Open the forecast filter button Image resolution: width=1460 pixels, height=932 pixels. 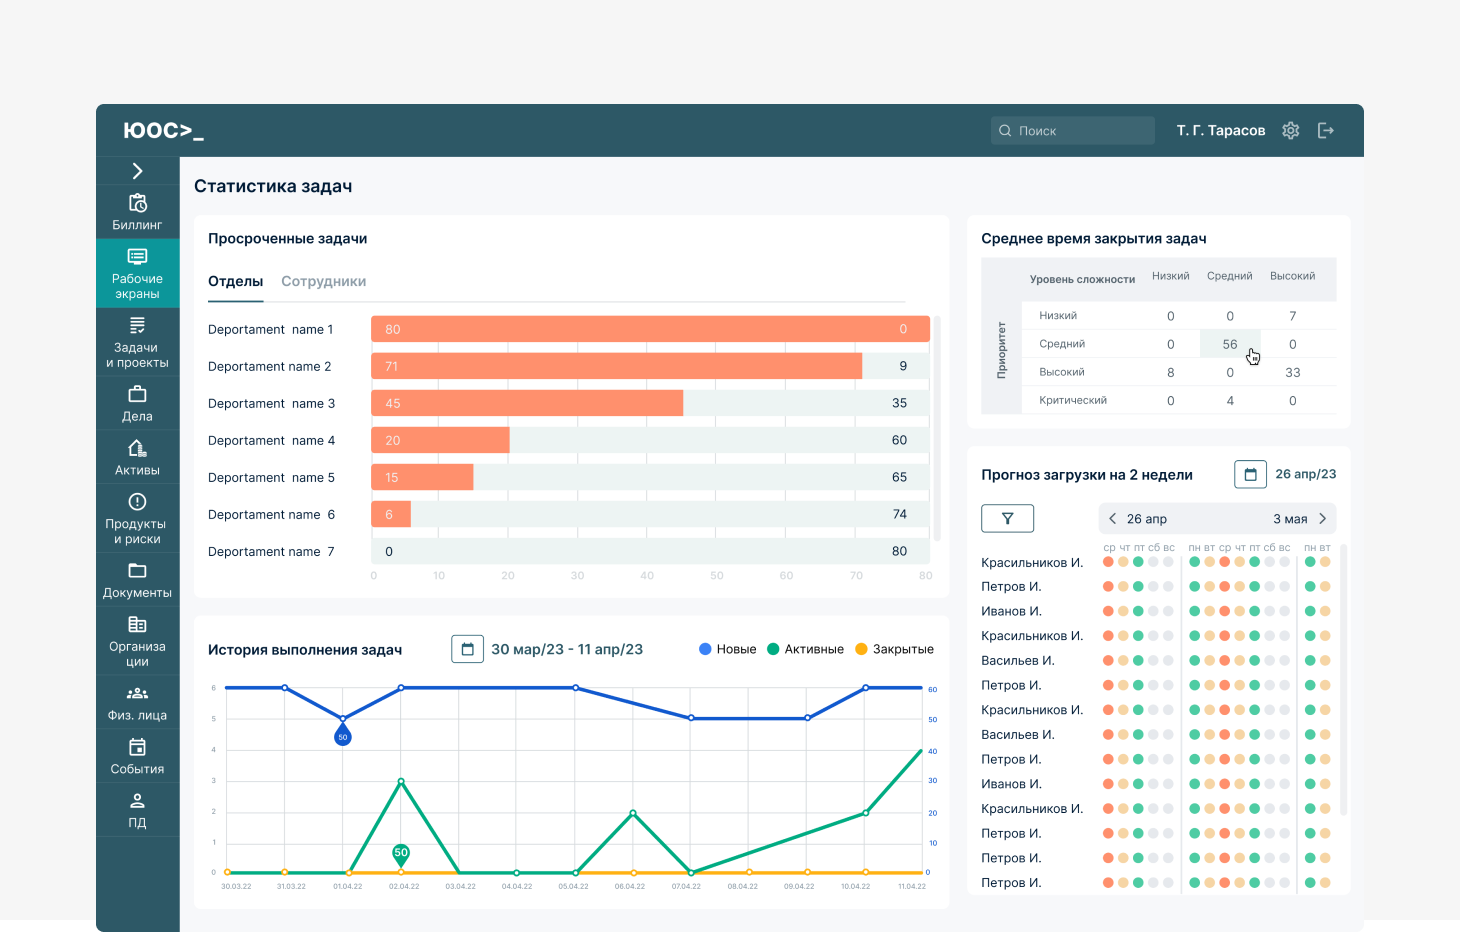(x=1008, y=518)
